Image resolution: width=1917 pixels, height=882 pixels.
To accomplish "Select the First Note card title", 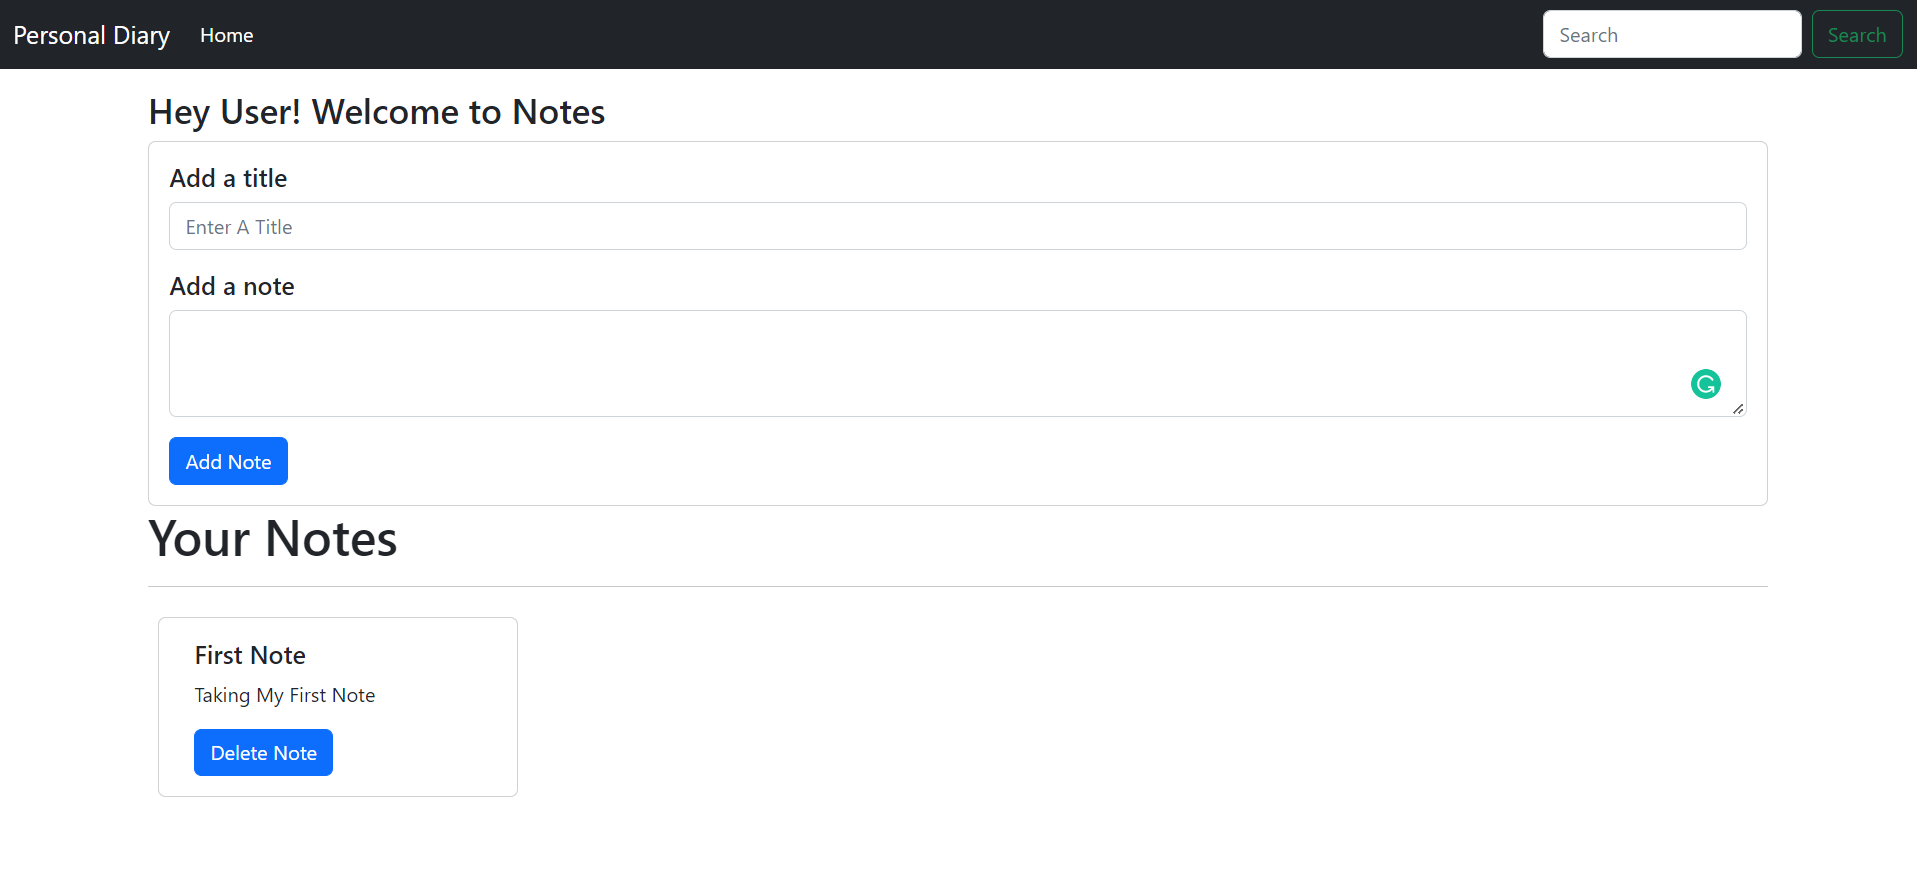I will coord(249,655).
